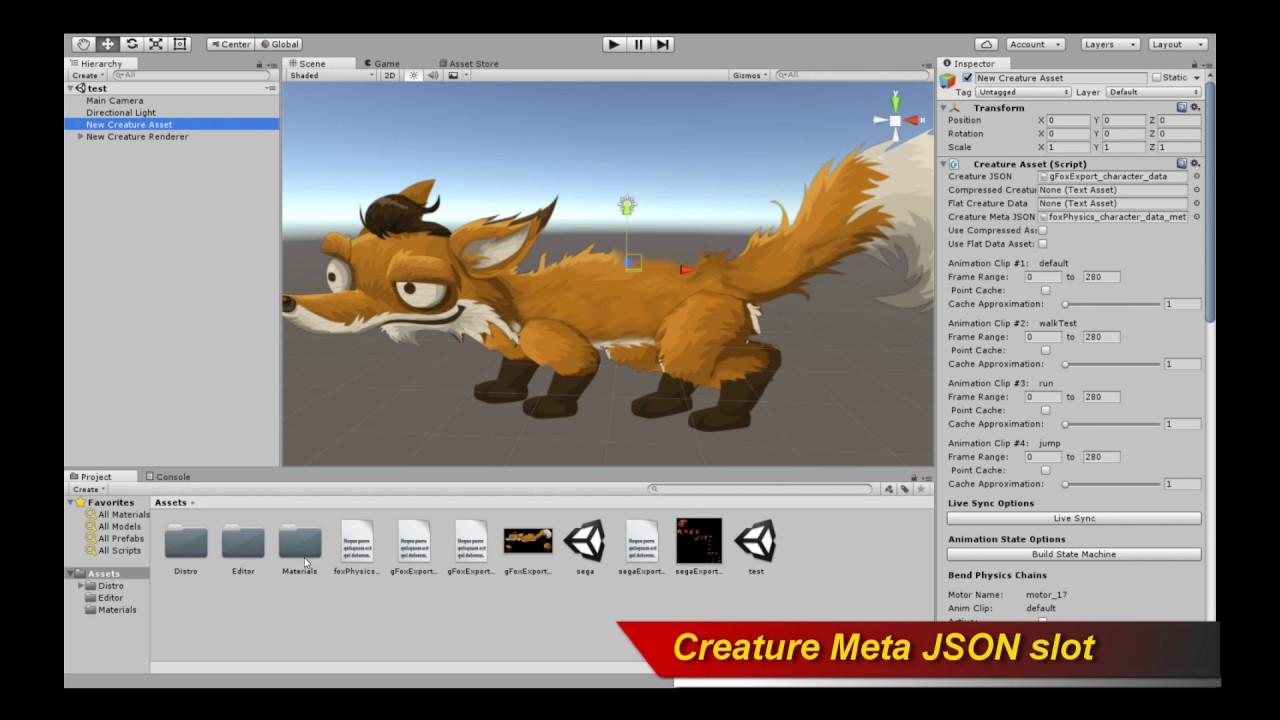1280x720 pixels.
Task: Open the Shaded draw mode dropdown
Action: coord(331,75)
